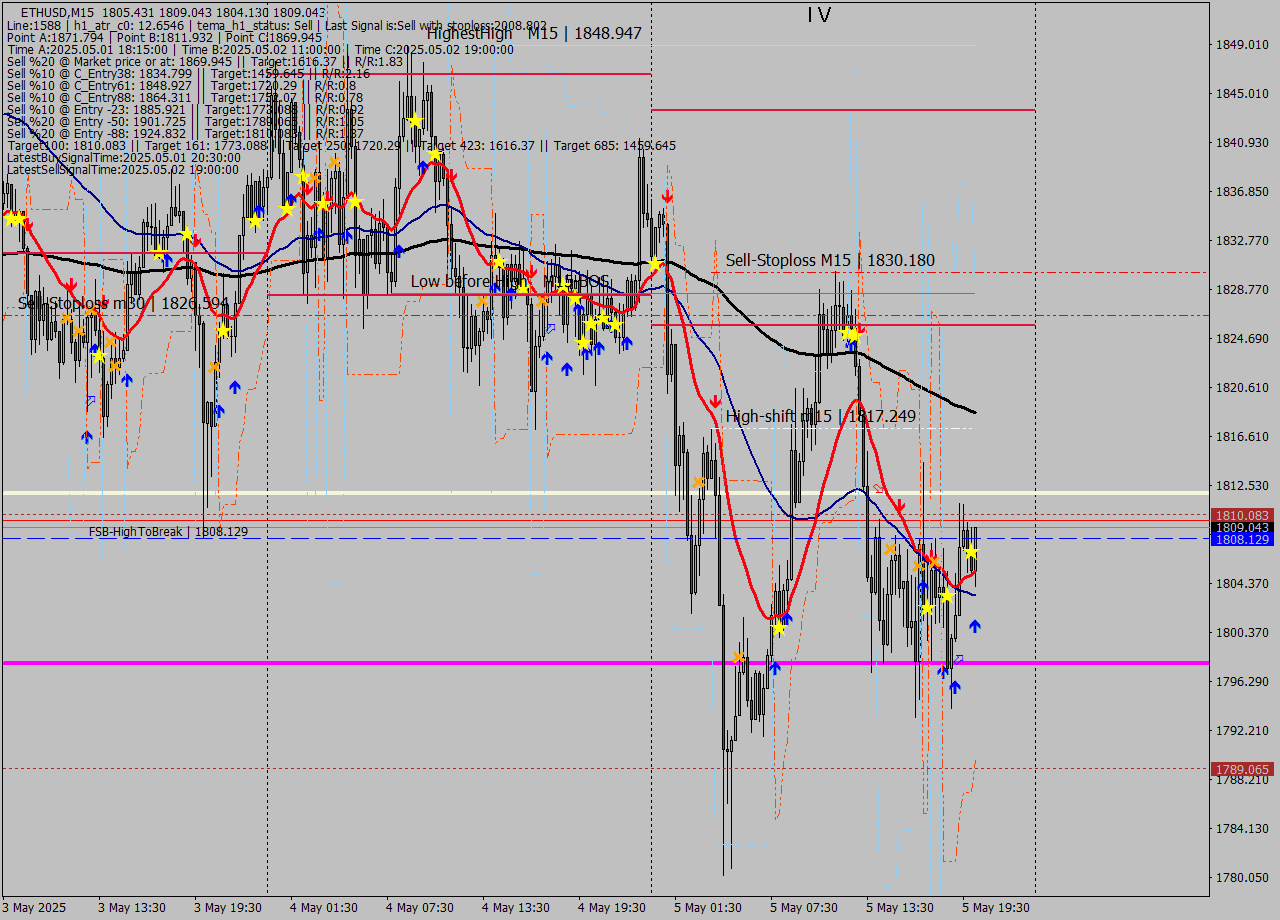Click the blue 1808.129 price tag

point(1242,539)
